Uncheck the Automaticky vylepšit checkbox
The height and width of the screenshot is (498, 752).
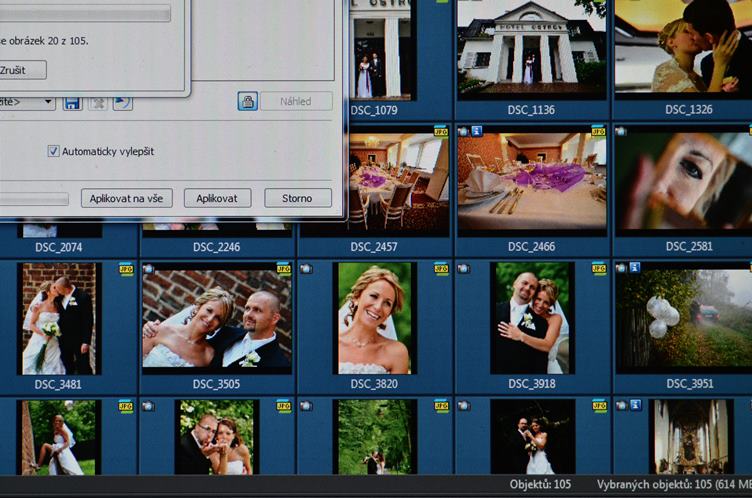click(54, 151)
